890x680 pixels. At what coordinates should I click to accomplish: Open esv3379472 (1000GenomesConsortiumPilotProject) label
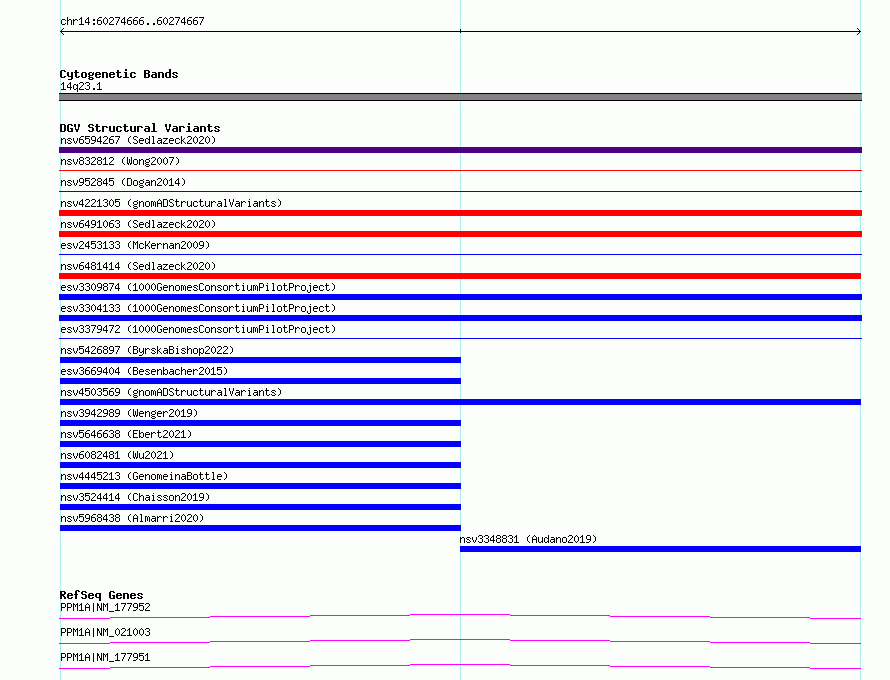[x=198, y=329]
